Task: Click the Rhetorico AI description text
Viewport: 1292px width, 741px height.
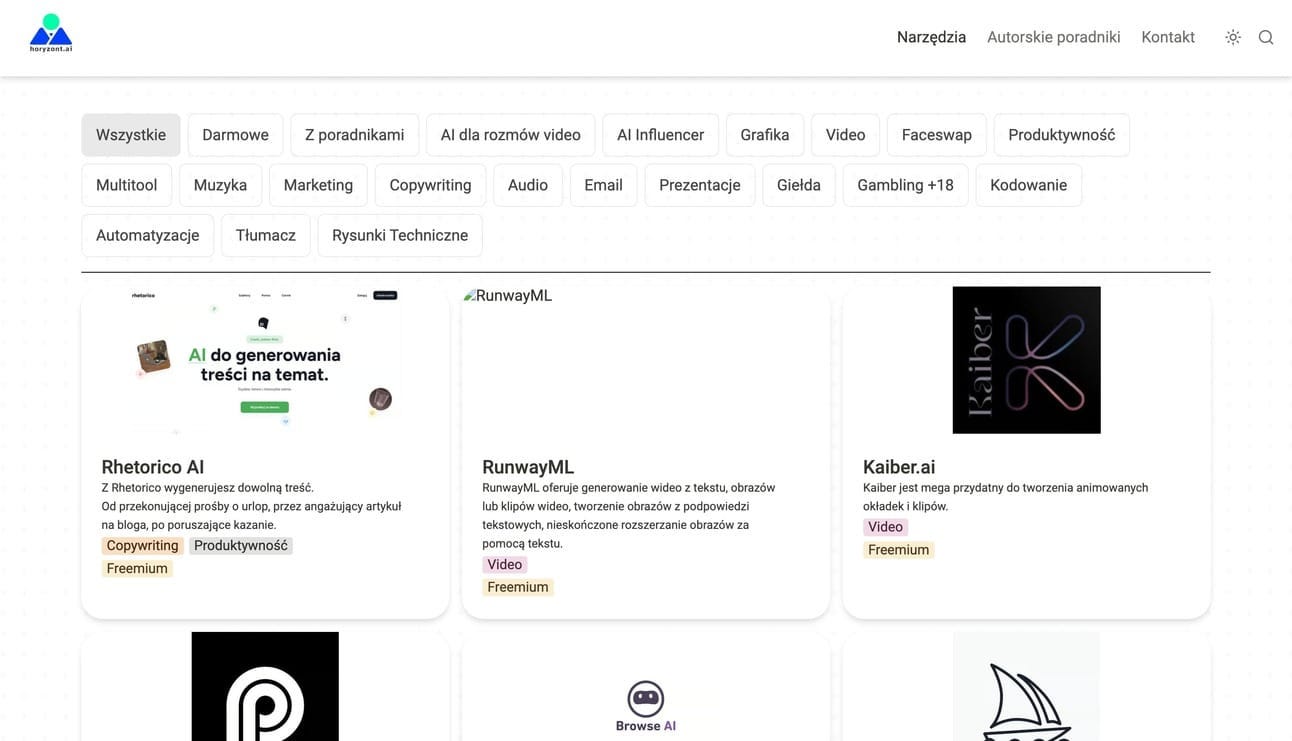Action: (x=252, y=506)
